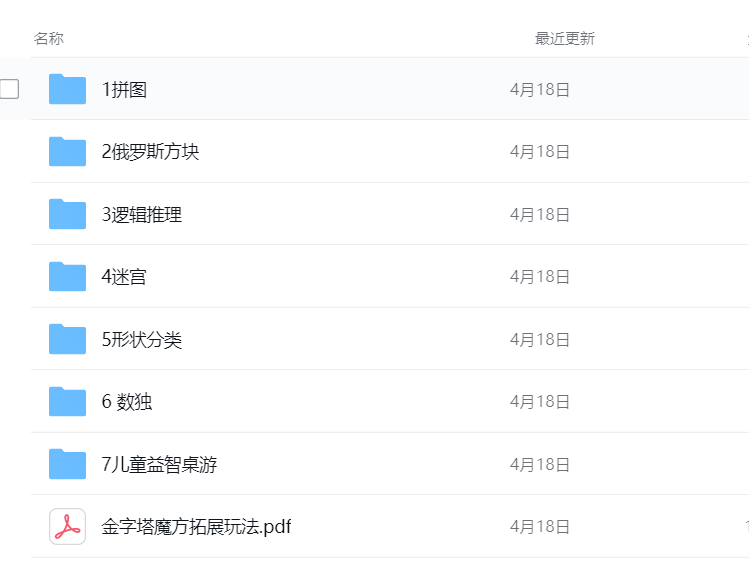This screenshot has width=749, height=572.
Task: Click the 5形状分类 folder icon
Action: tap(67, 339)
